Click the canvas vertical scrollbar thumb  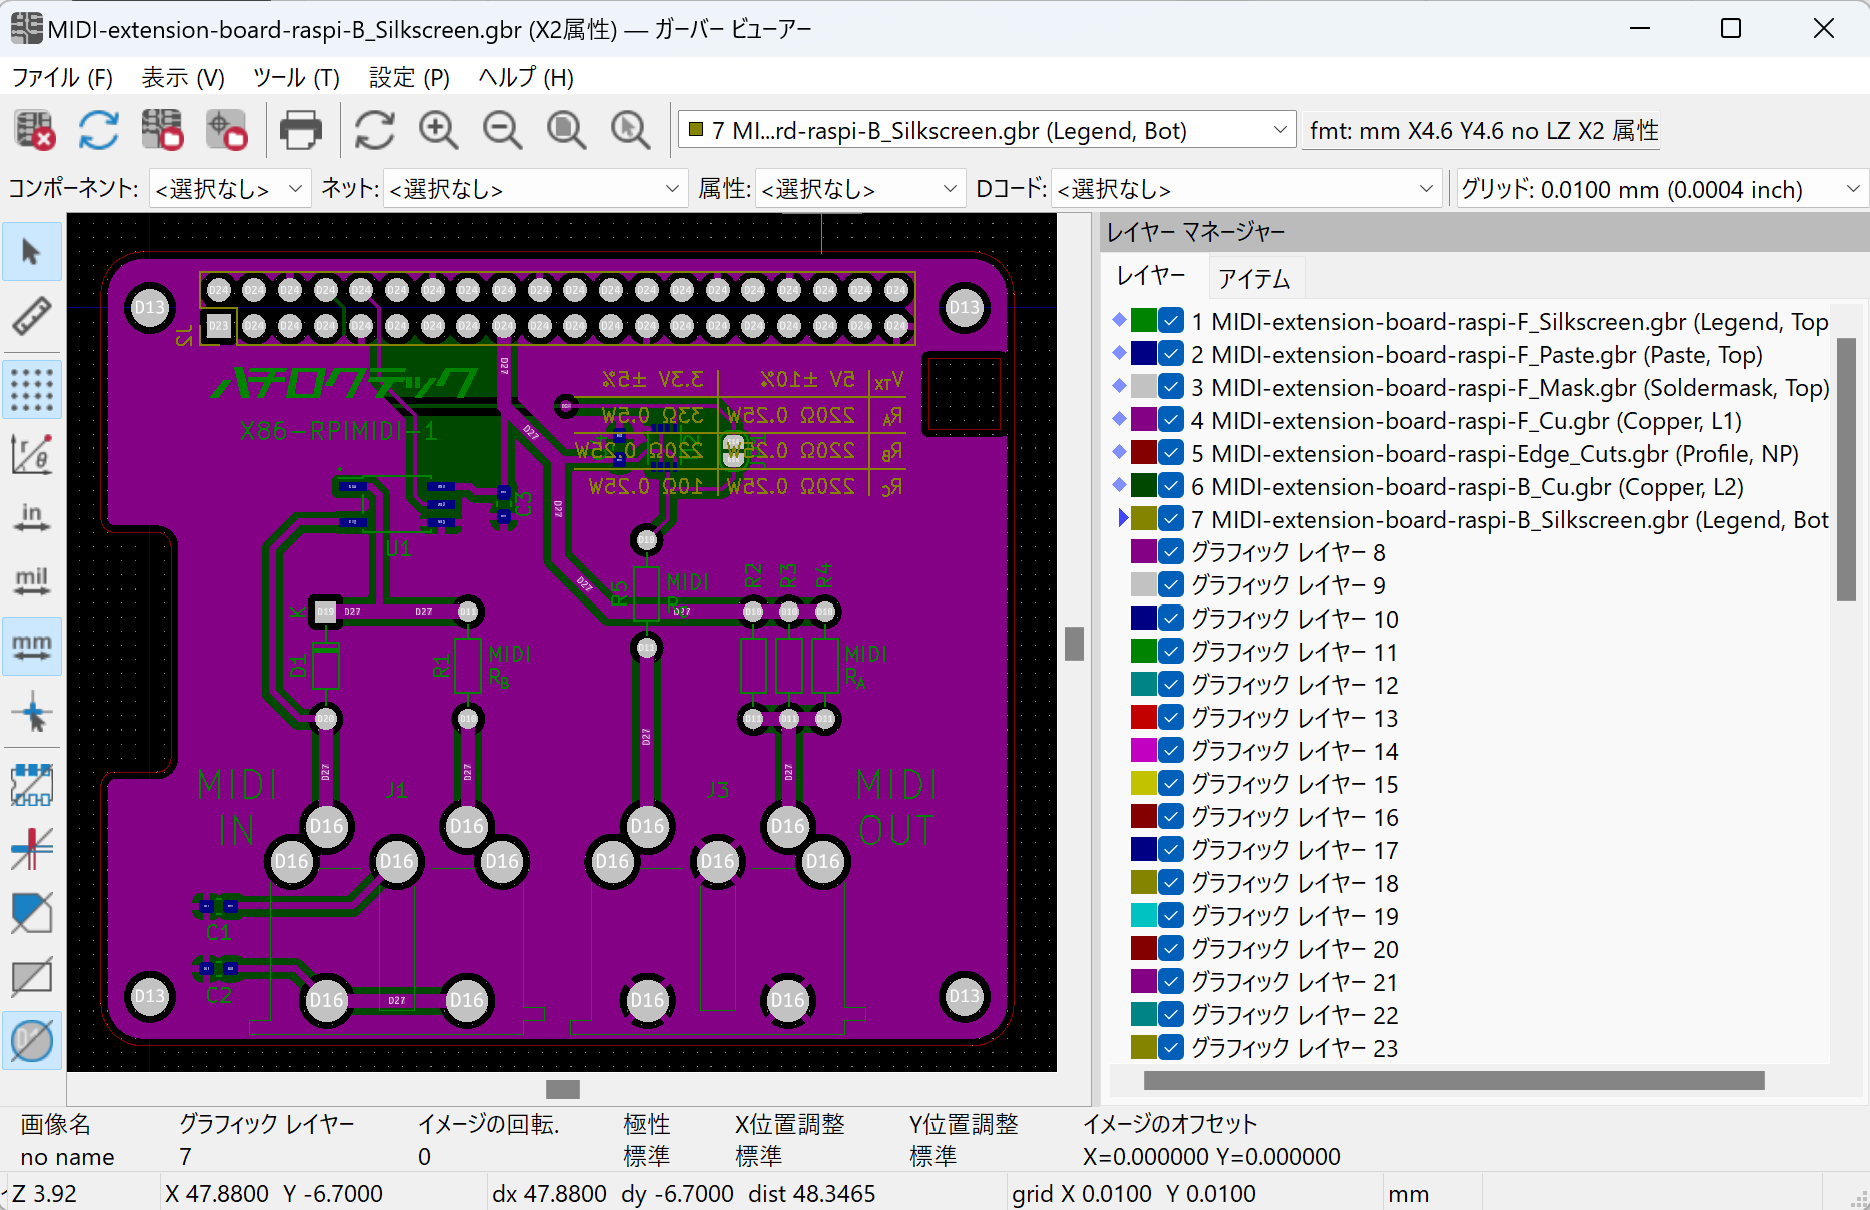tap(1075, 644)
